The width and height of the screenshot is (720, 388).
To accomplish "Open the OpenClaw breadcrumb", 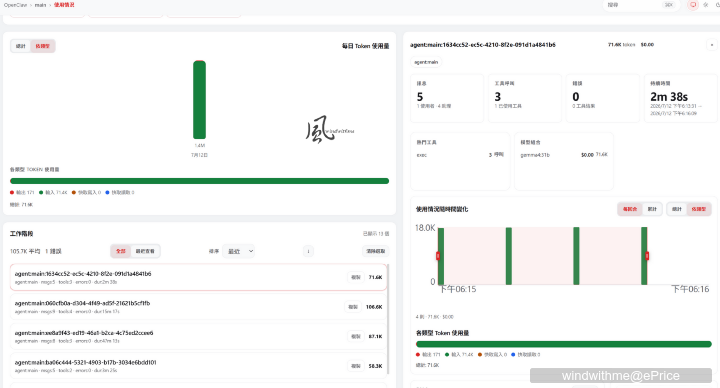I will [16, 5].
